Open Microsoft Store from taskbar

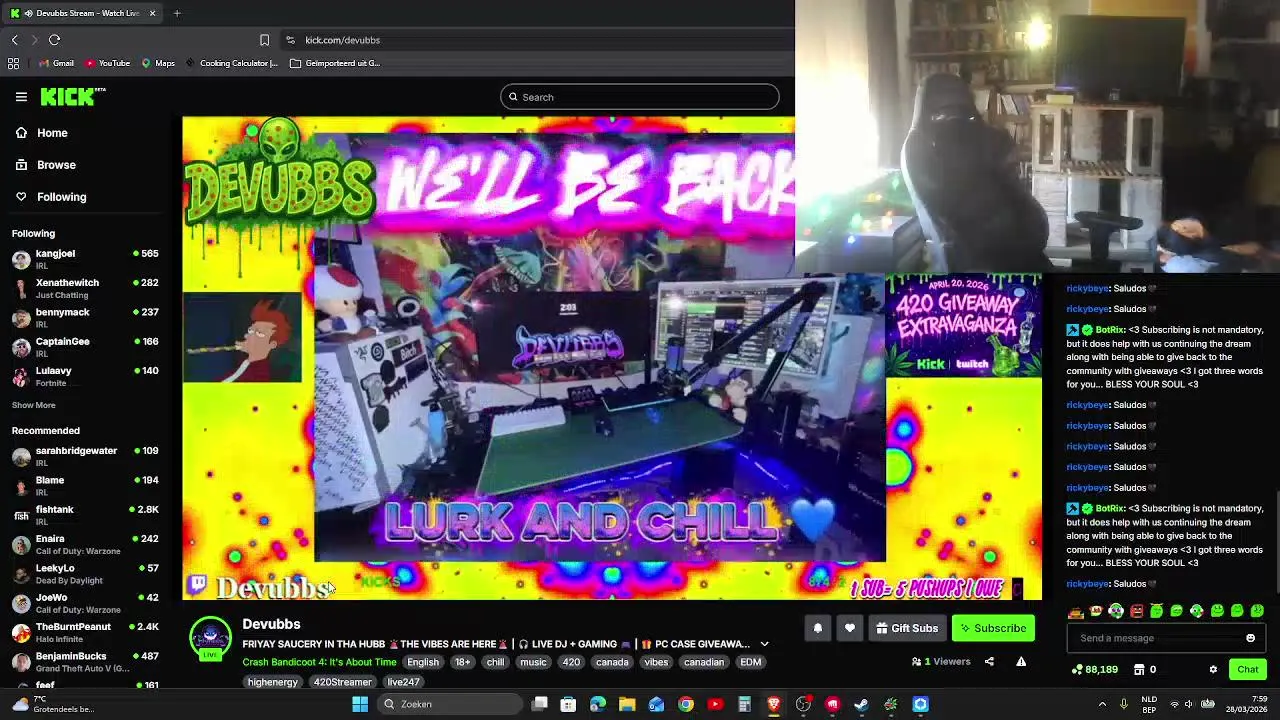point(568,704)
